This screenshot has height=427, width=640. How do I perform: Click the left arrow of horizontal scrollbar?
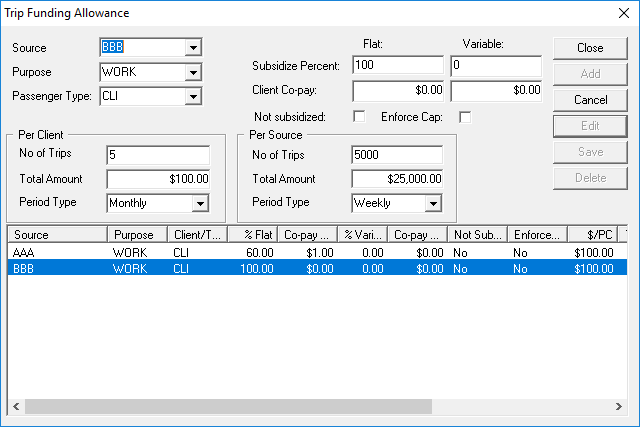click(x=16, y=406)
